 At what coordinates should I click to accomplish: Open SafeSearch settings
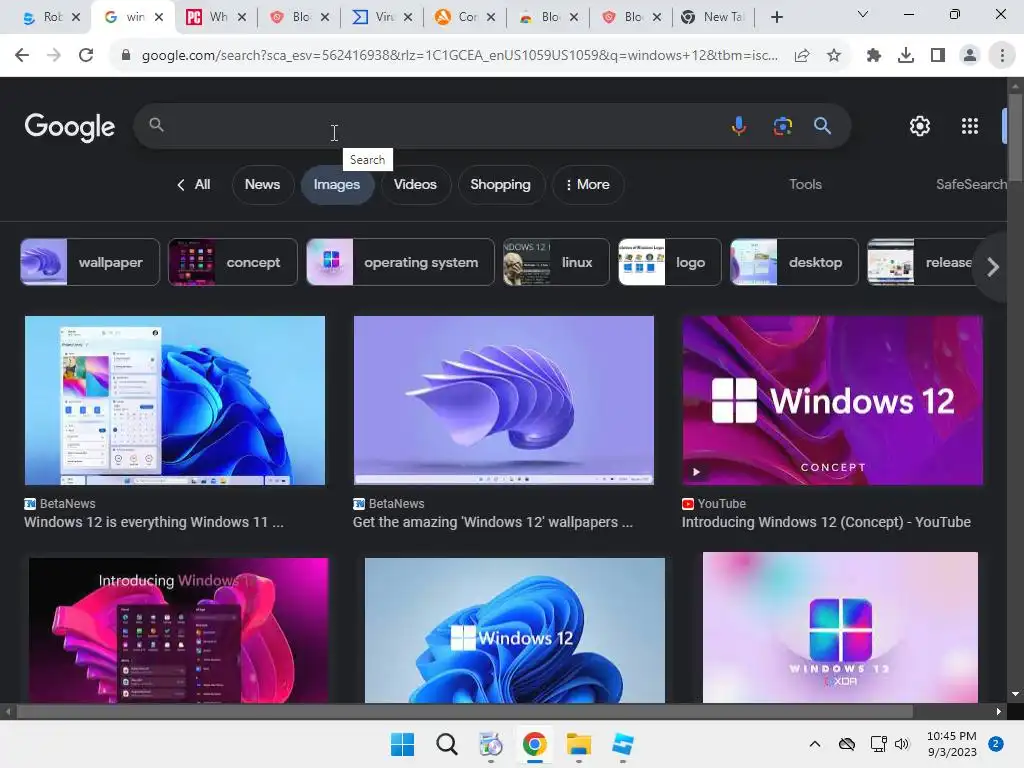[x=971, y=185]
